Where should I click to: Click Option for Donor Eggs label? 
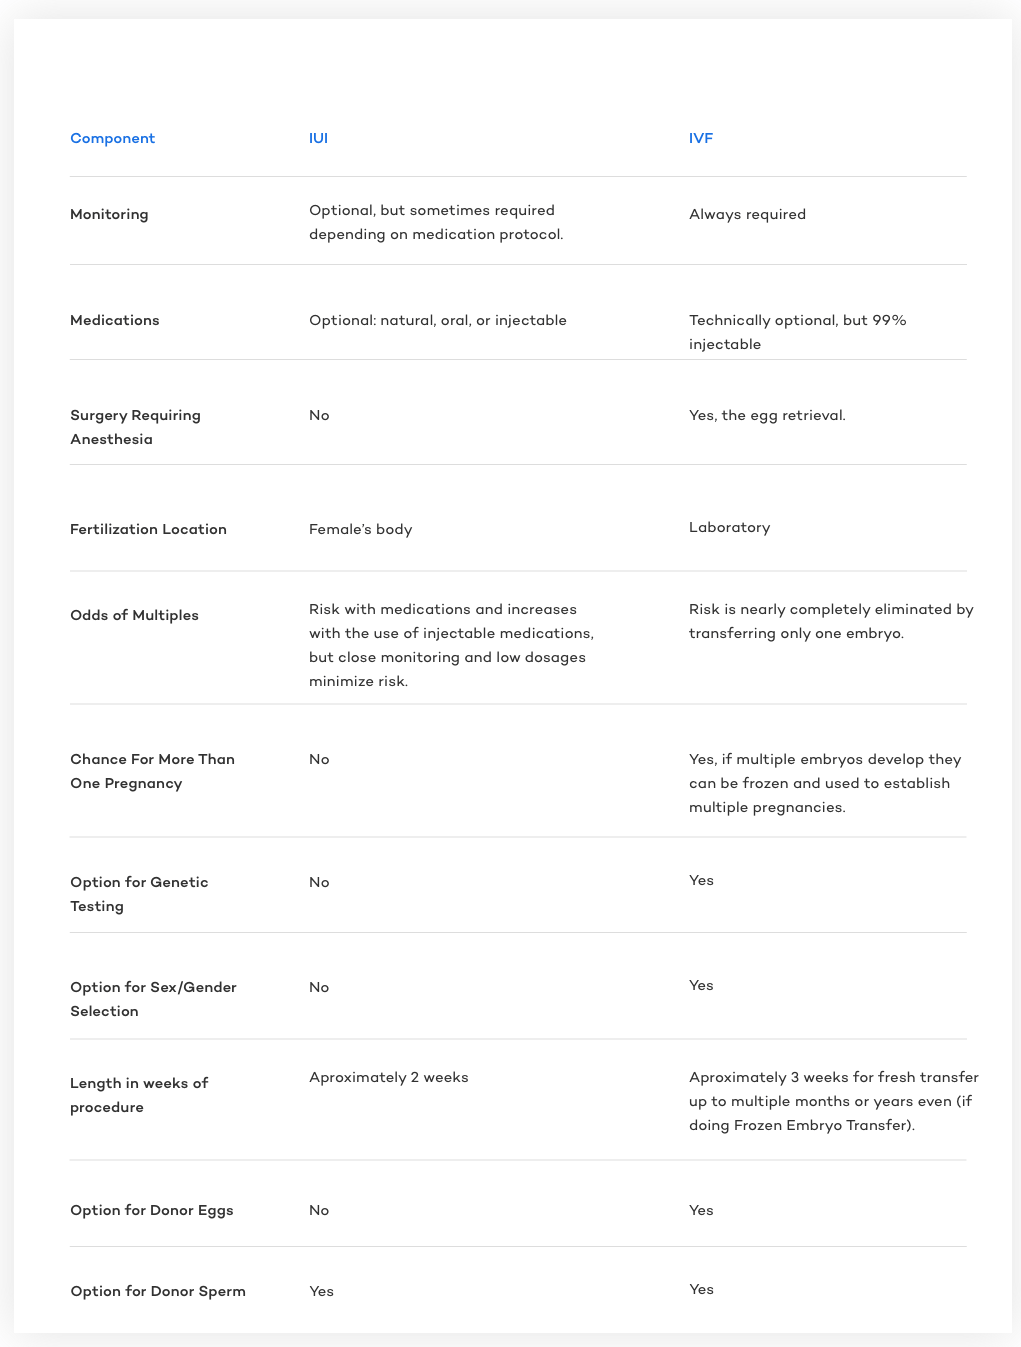[x=152, y=1210]
